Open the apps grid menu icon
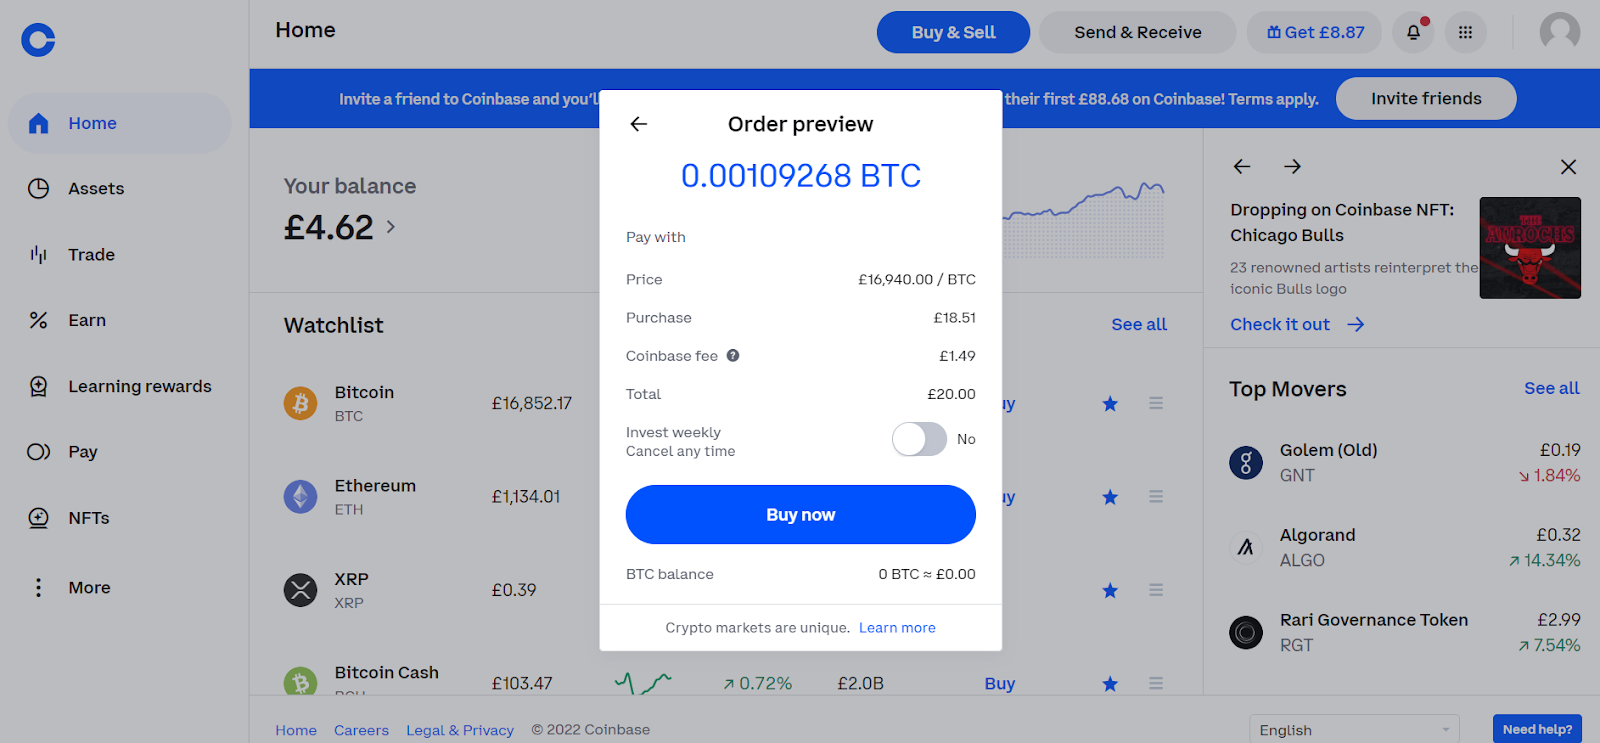Viewport: 1600px width, 743px height. tap(1465, 32)
